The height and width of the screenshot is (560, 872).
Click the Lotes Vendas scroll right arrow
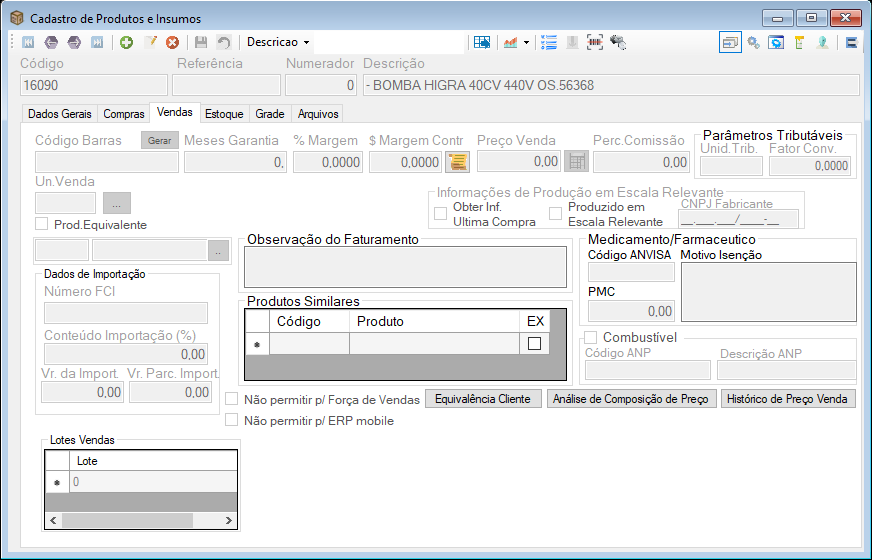(x=229, y=521)
